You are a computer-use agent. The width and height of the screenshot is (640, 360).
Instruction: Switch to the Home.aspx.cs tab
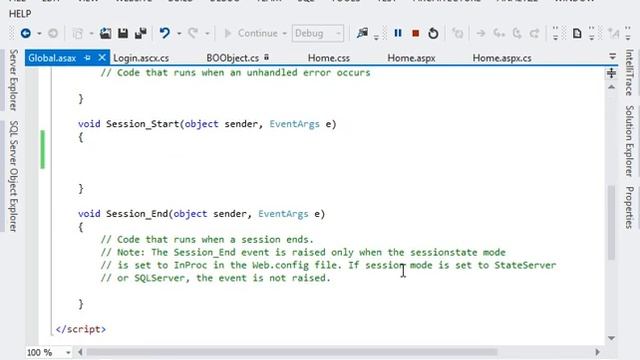pyautogui.click(x=502, y=58)
